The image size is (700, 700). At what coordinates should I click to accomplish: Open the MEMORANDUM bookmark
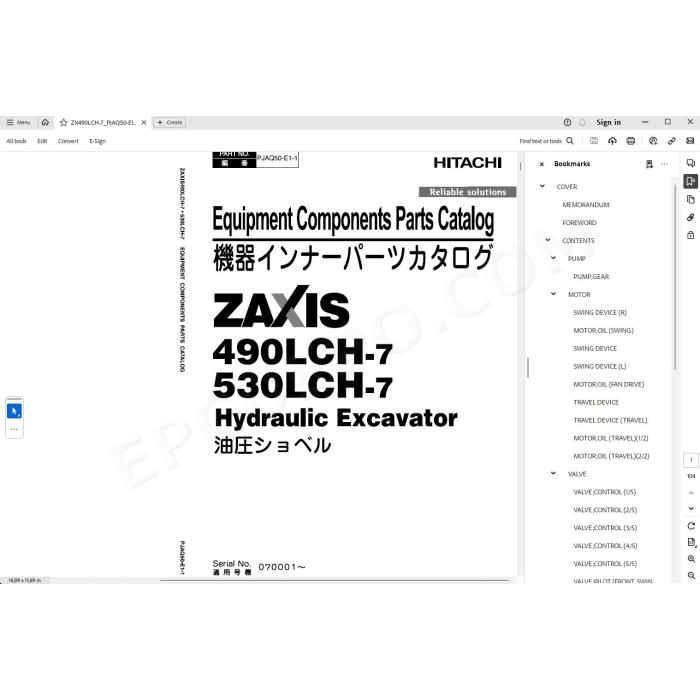coord(586,204)
